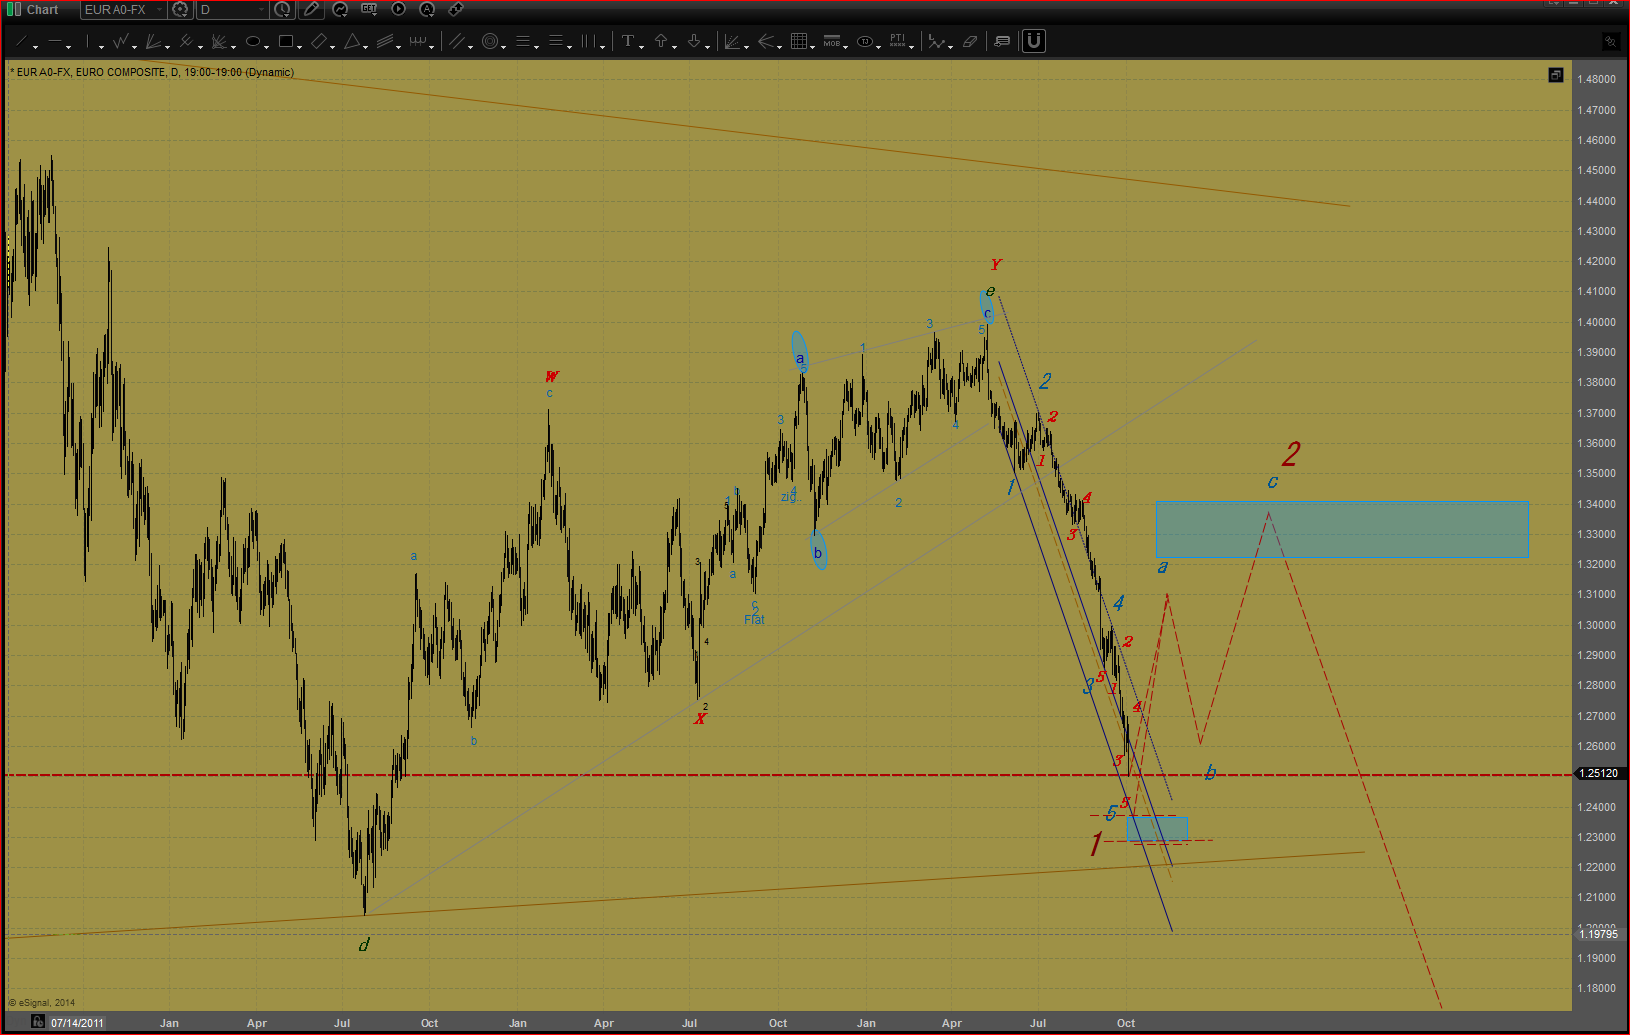1630x1035 pixels.
Task: Select the down arrow marker tool
Action: point(694,41)
